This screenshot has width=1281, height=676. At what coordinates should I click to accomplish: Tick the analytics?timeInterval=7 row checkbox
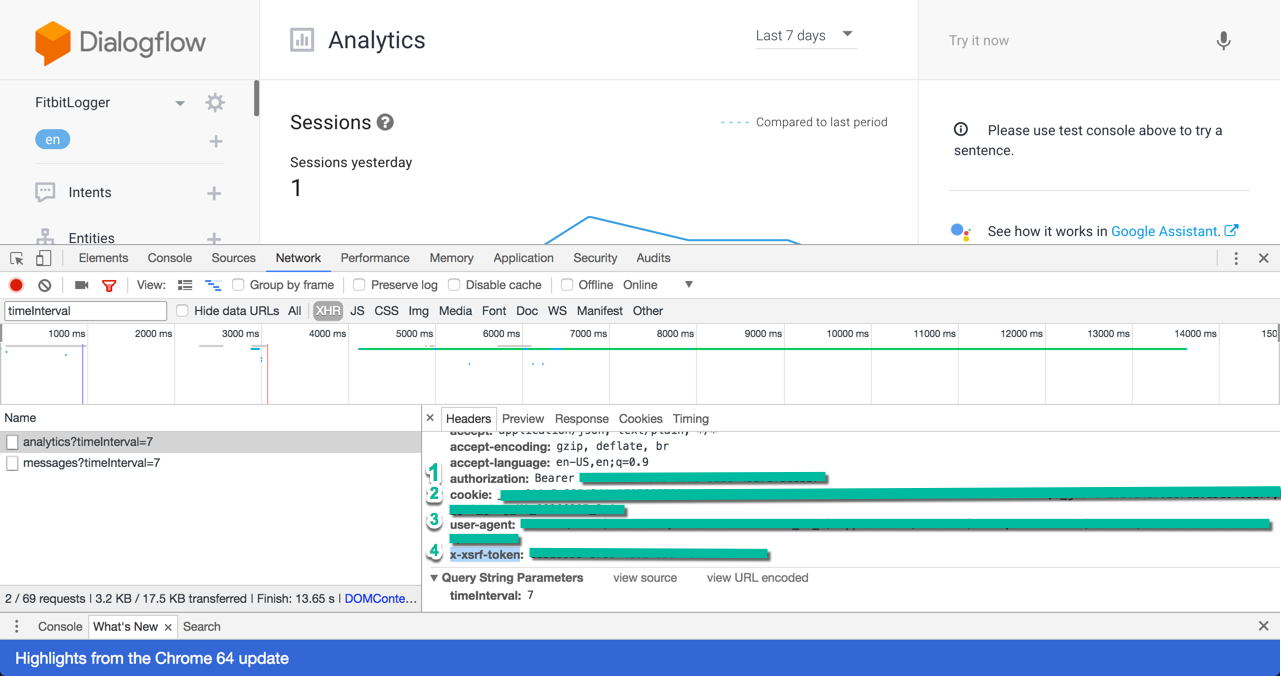point(12,442)
